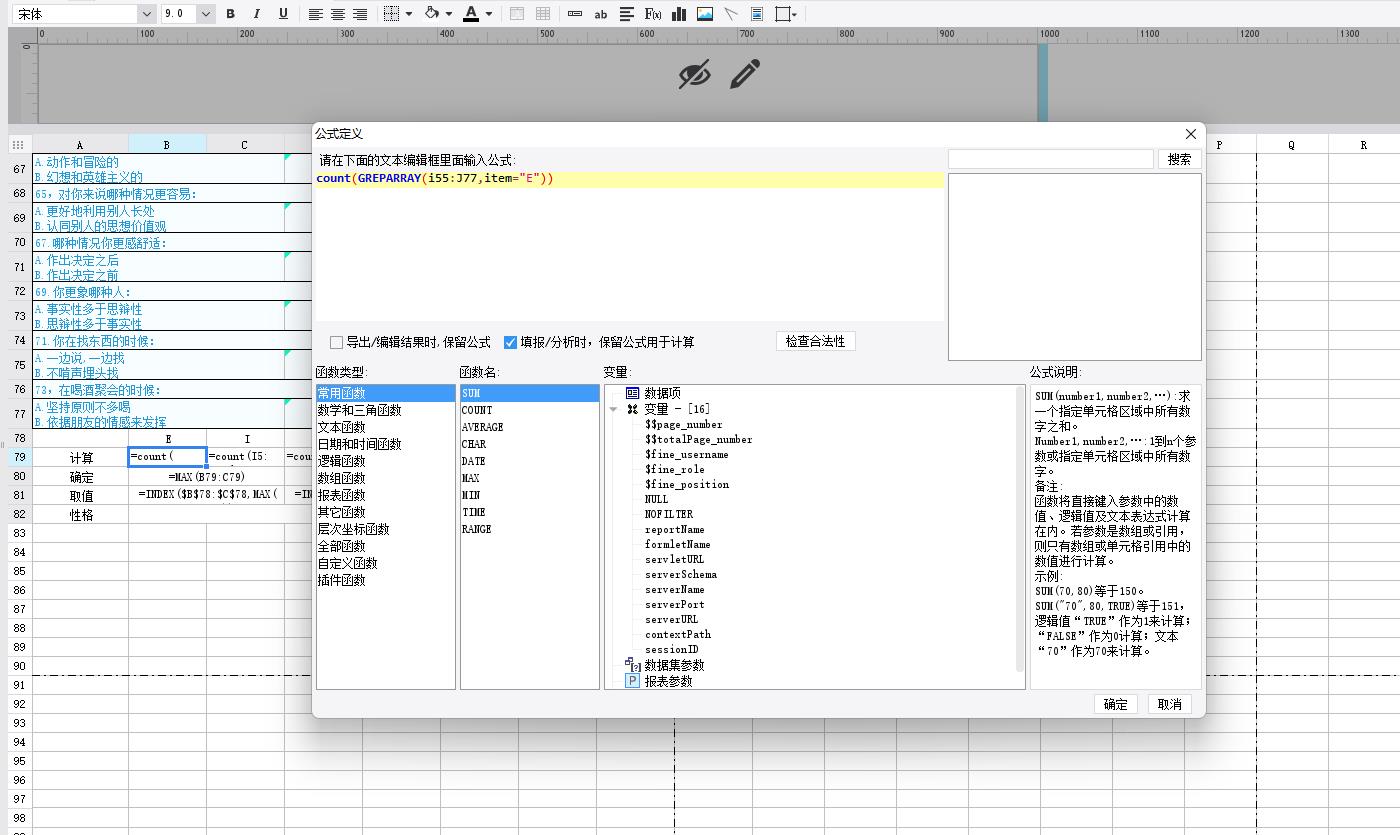Click the unmerge cells grid icon
The height and width of the screenshot is (835, 1400).
[x=542, y=14]
